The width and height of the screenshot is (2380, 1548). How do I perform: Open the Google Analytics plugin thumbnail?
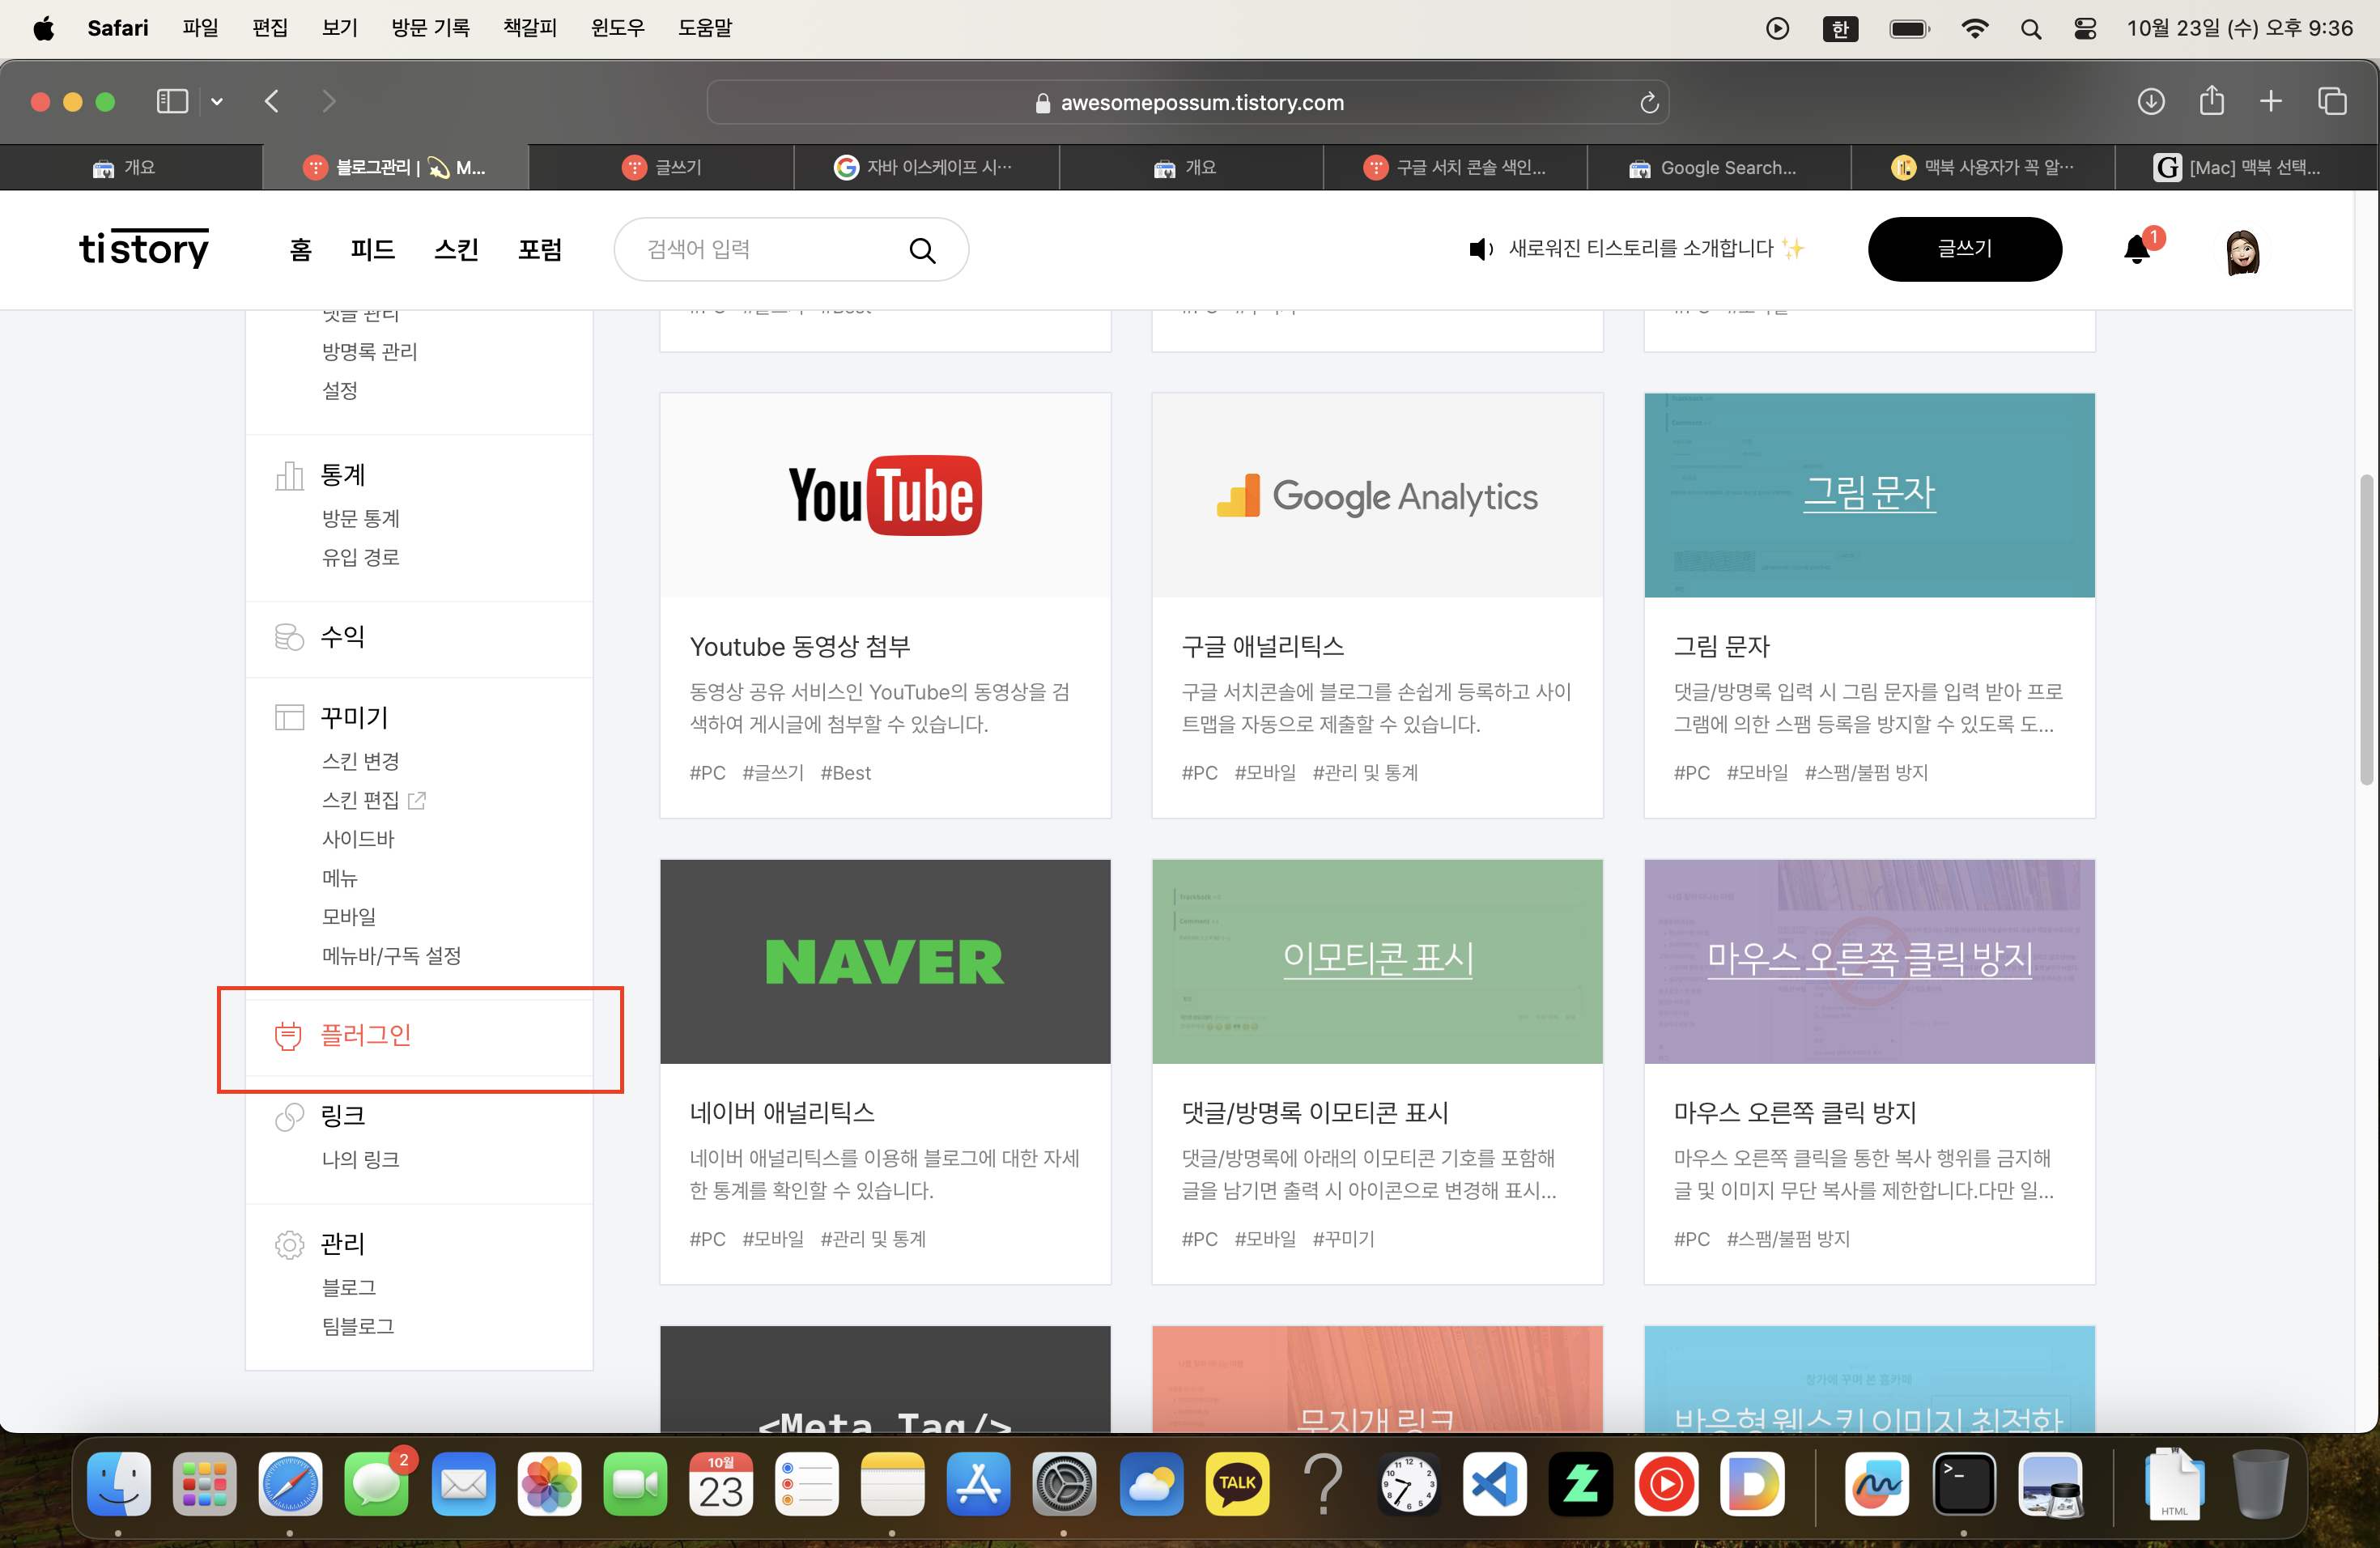click(1377, 495)
